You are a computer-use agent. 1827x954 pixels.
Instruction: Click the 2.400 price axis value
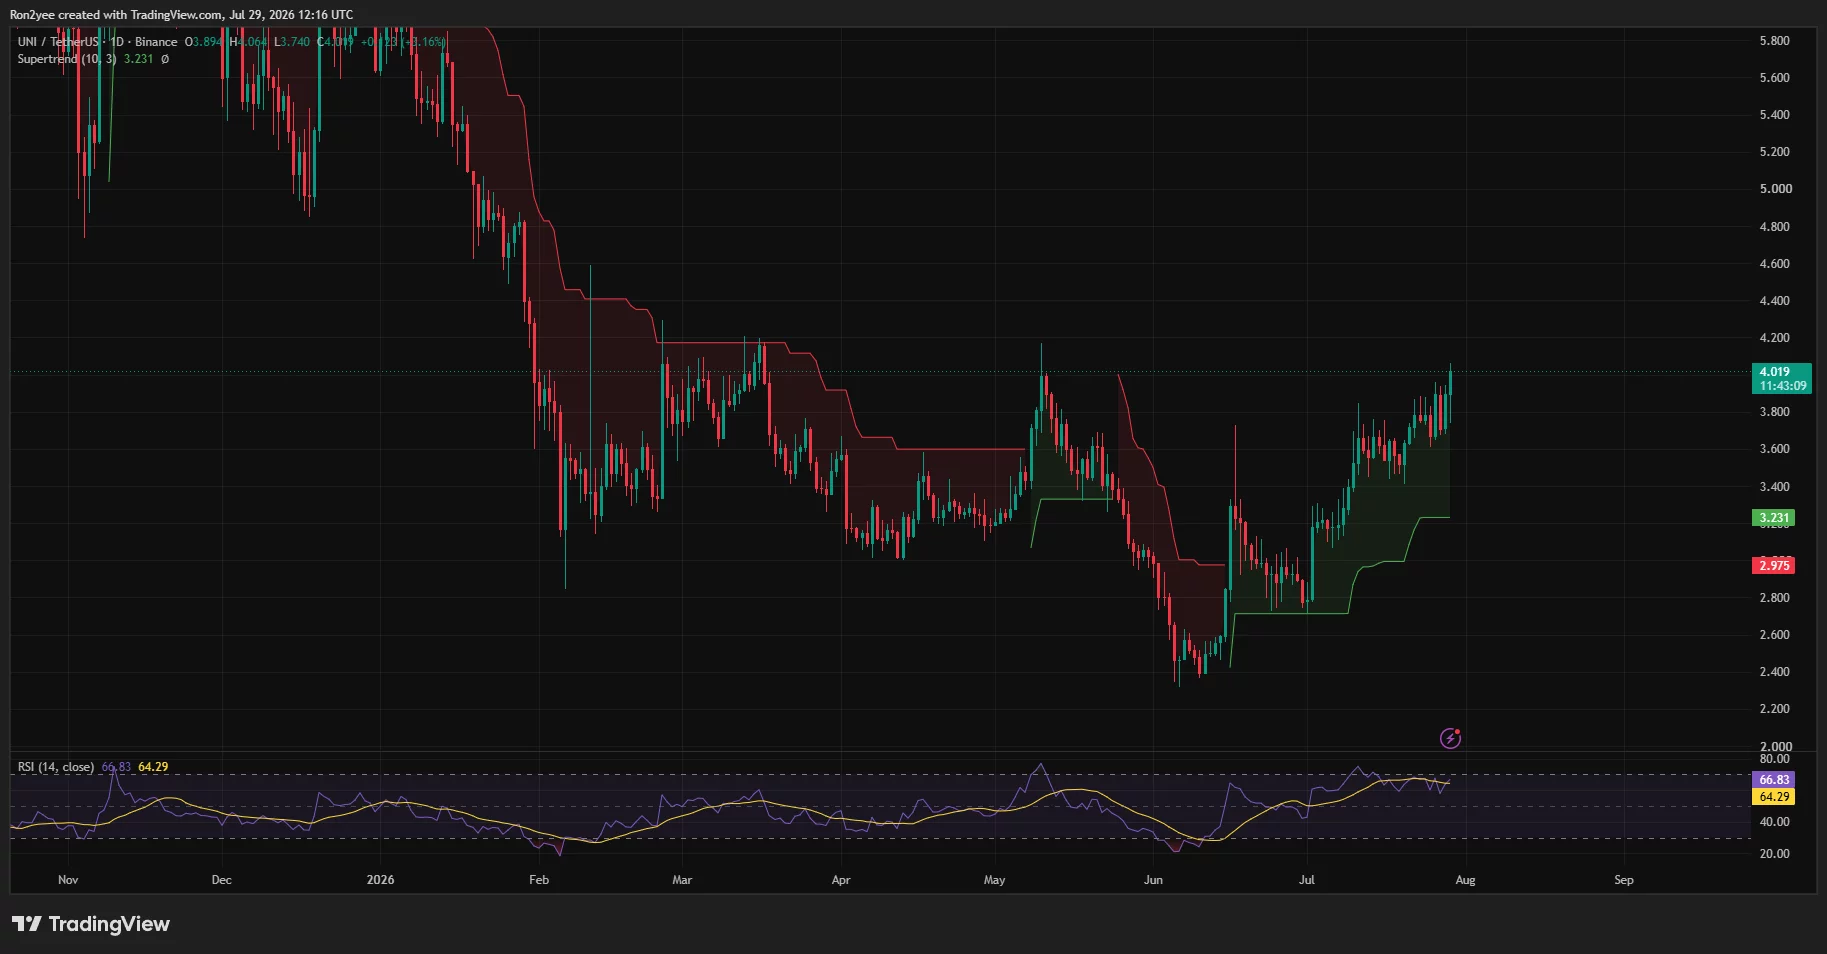[x=1775, y=672]
